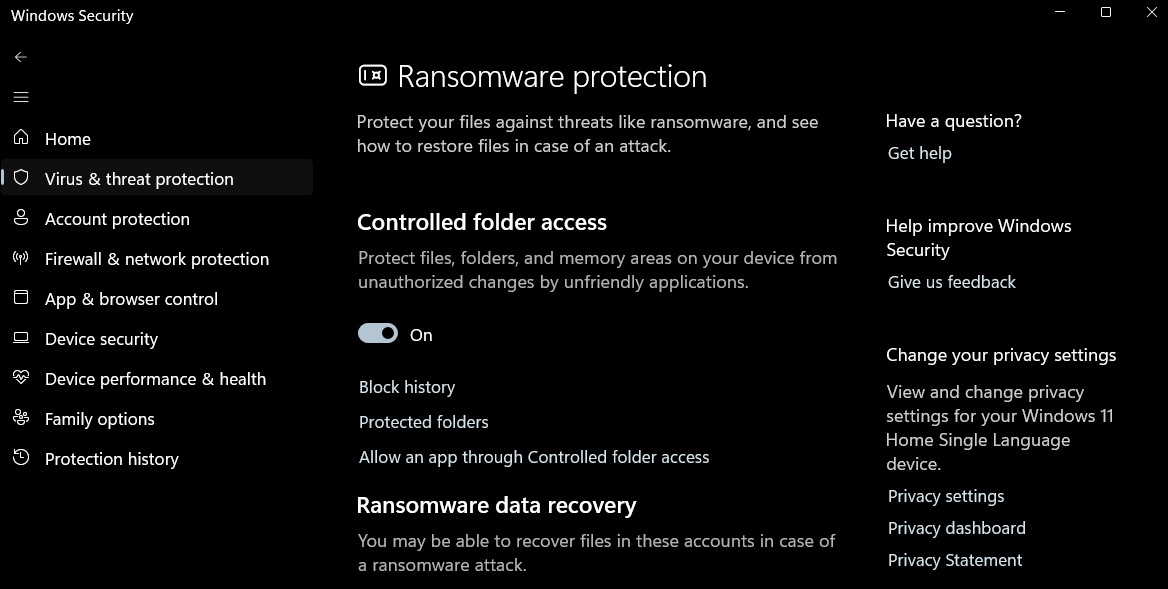Click the Ransomware protection header icon

coord(370,75)
